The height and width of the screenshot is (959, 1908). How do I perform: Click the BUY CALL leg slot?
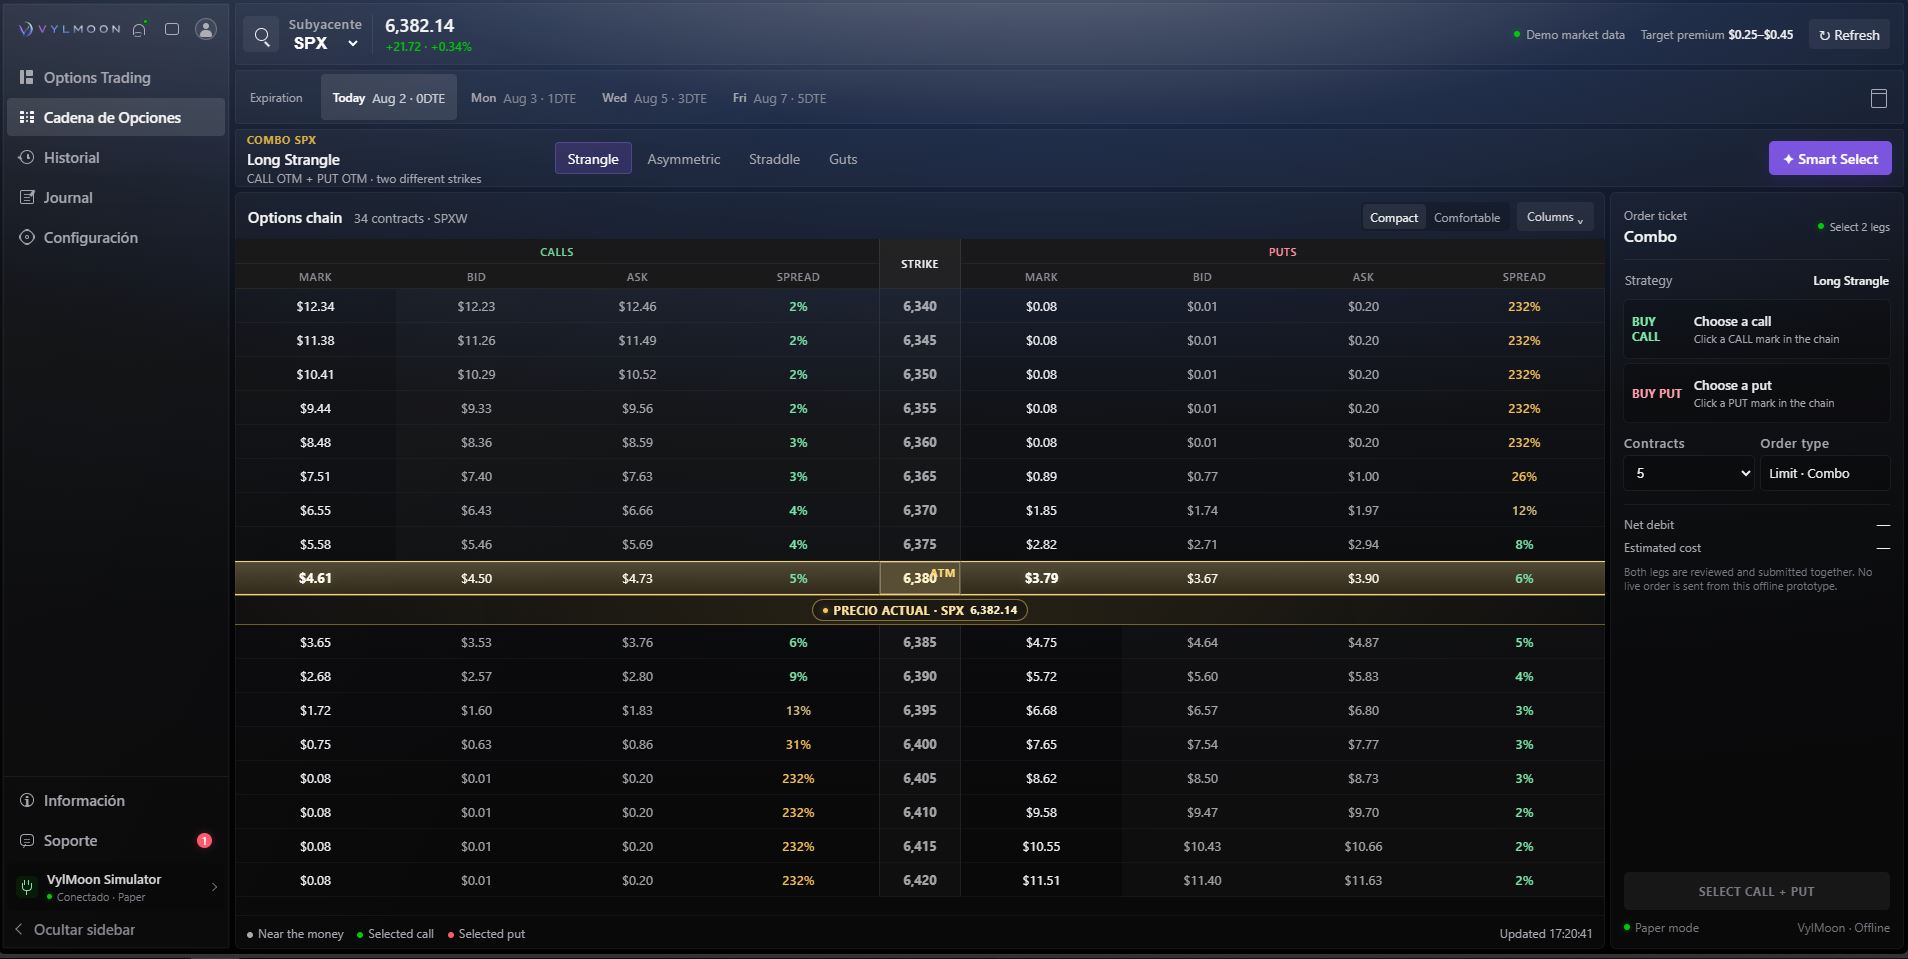(x=1756, y=329)
